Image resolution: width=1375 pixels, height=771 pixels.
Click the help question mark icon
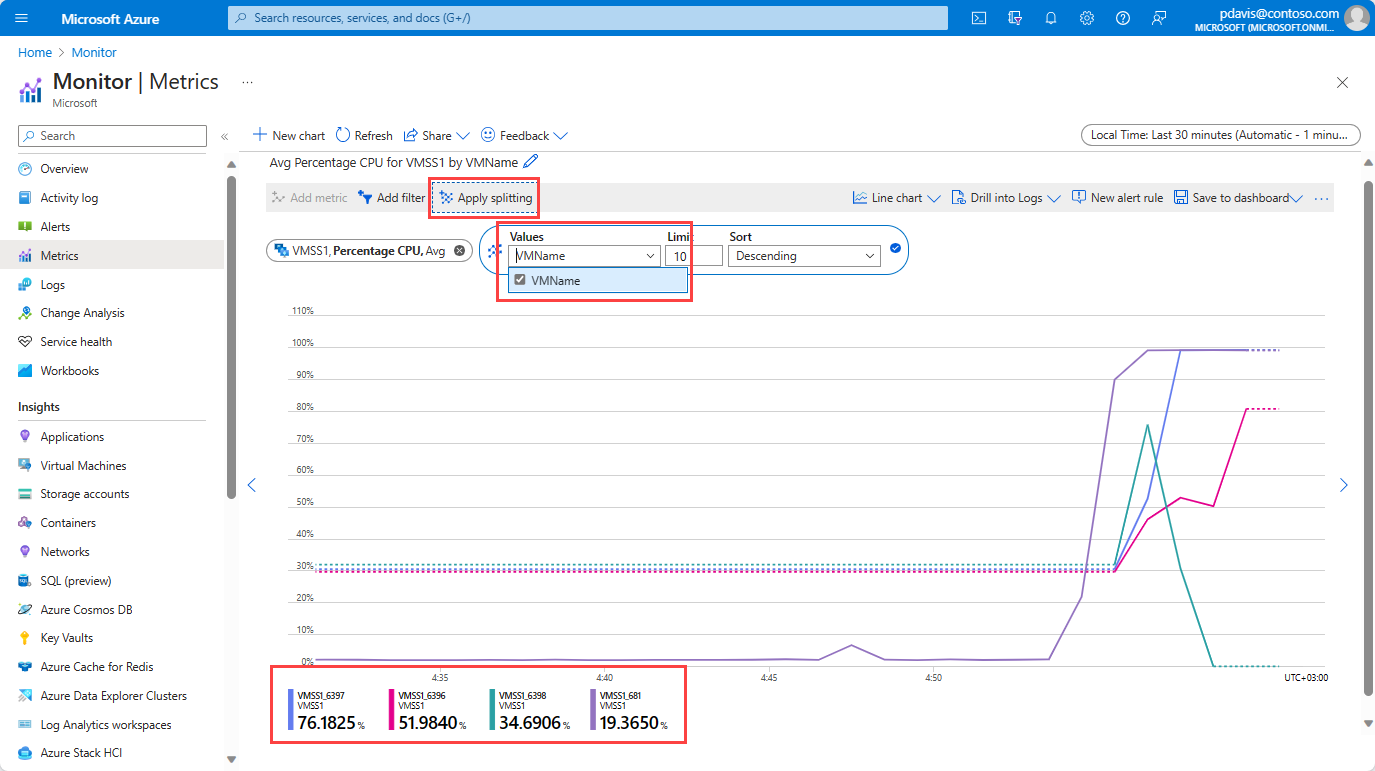tap(1123, 18)
